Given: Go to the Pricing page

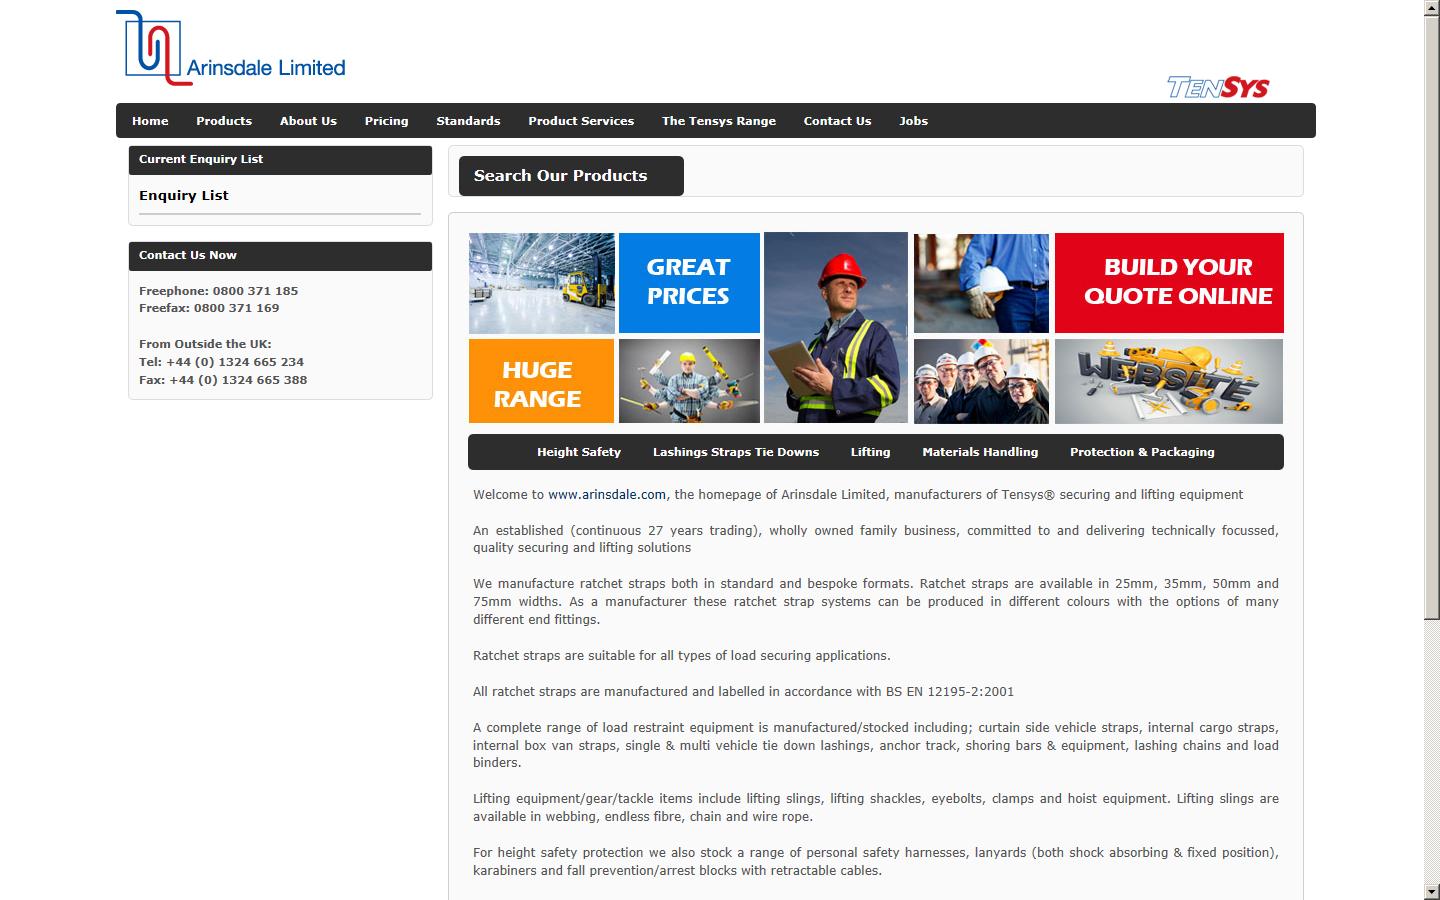Looking at the screenshot, I should click(x=386, y=121).
